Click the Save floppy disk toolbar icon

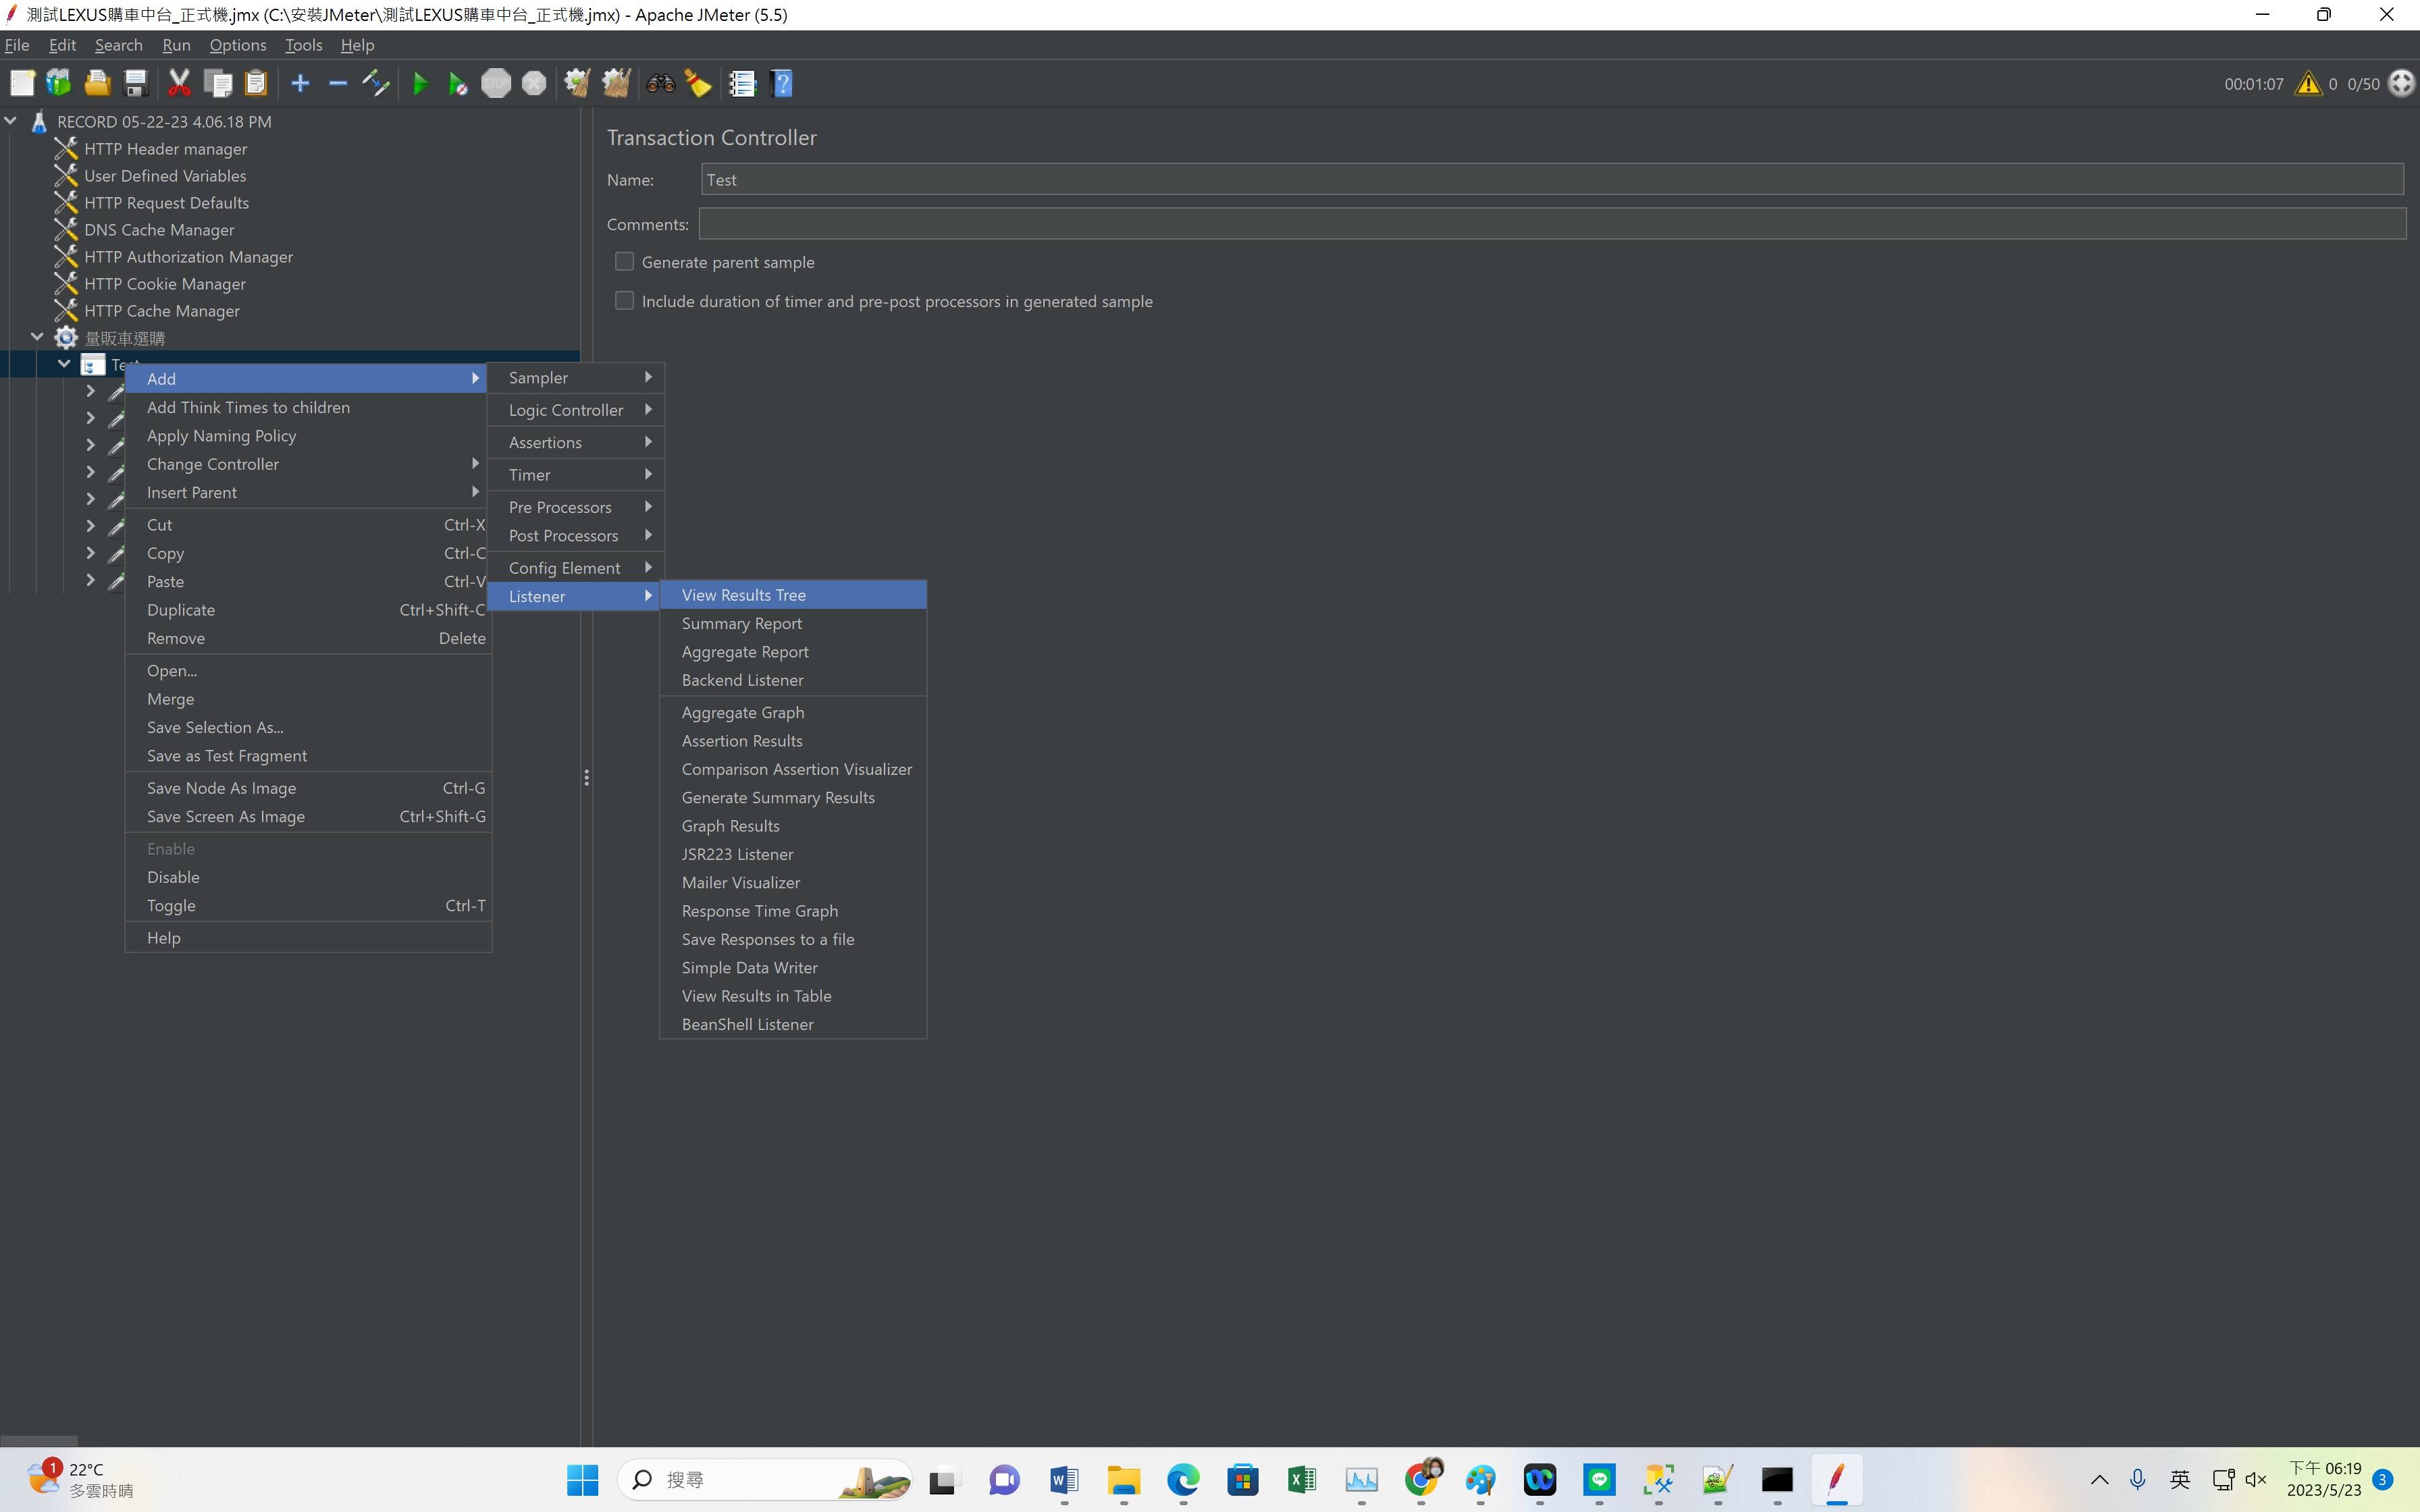click(135, 84)
